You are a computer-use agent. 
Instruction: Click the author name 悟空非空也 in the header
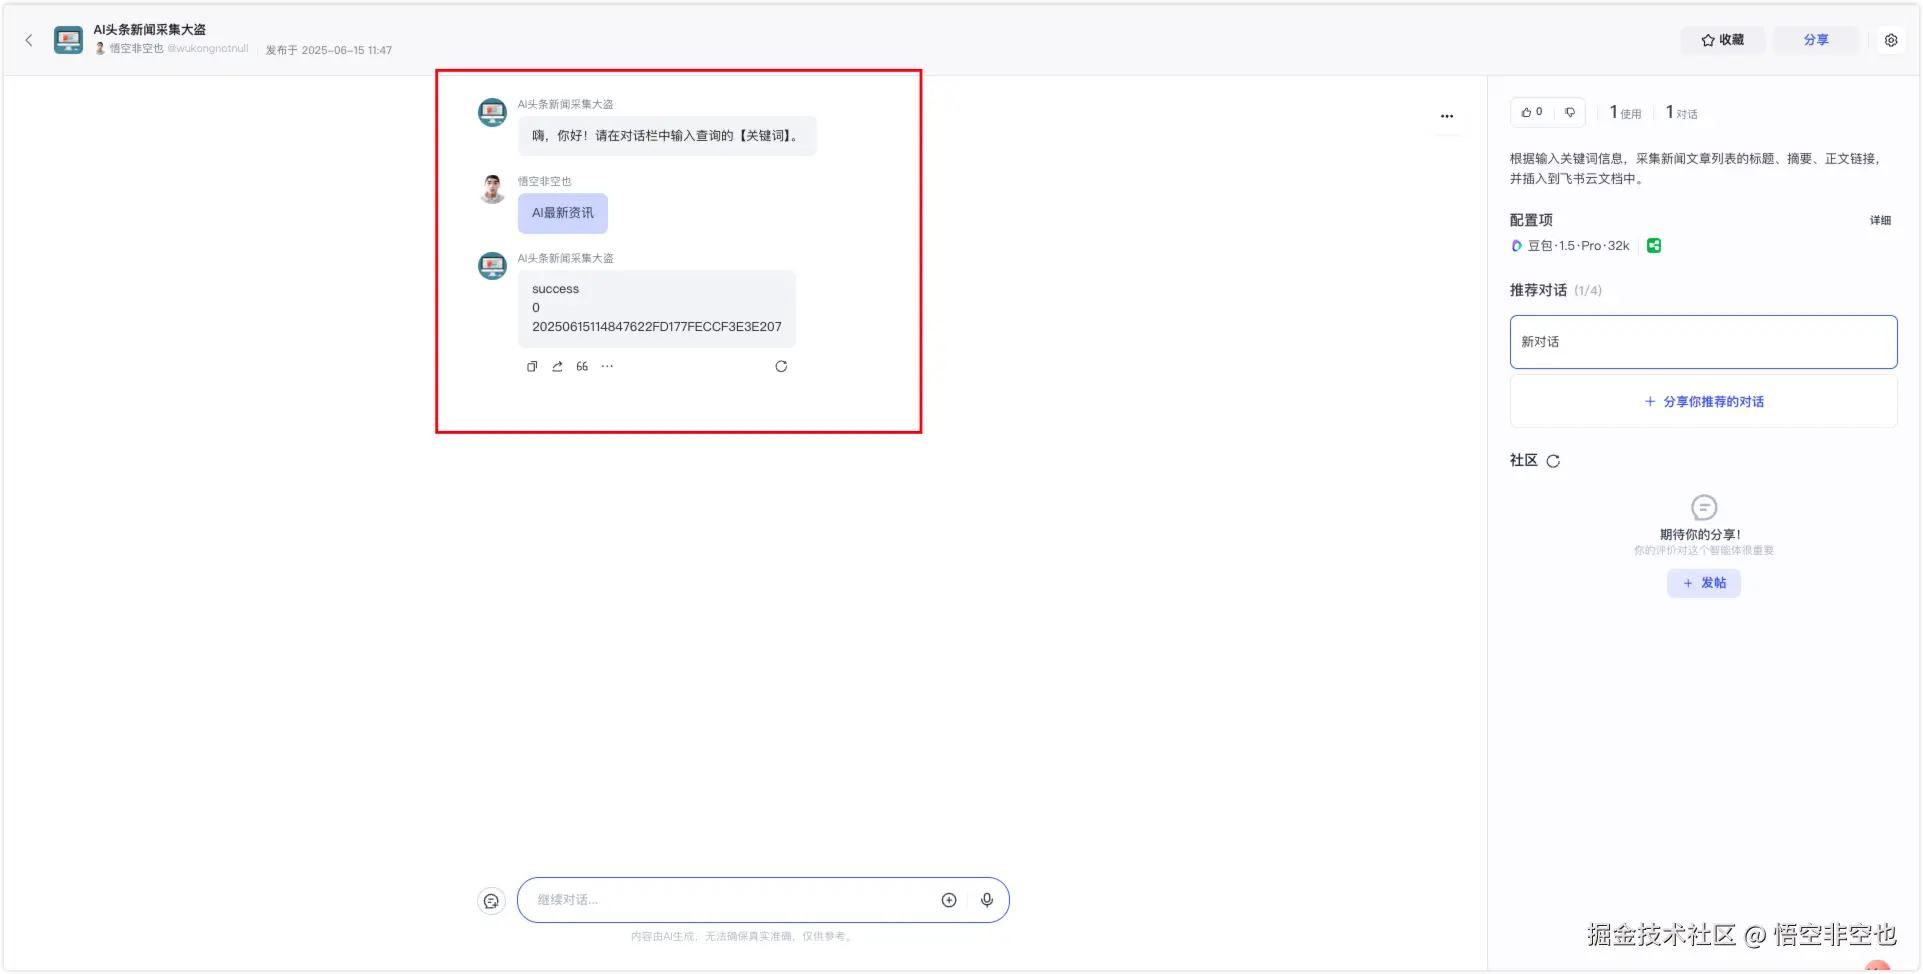pos(136,48)
